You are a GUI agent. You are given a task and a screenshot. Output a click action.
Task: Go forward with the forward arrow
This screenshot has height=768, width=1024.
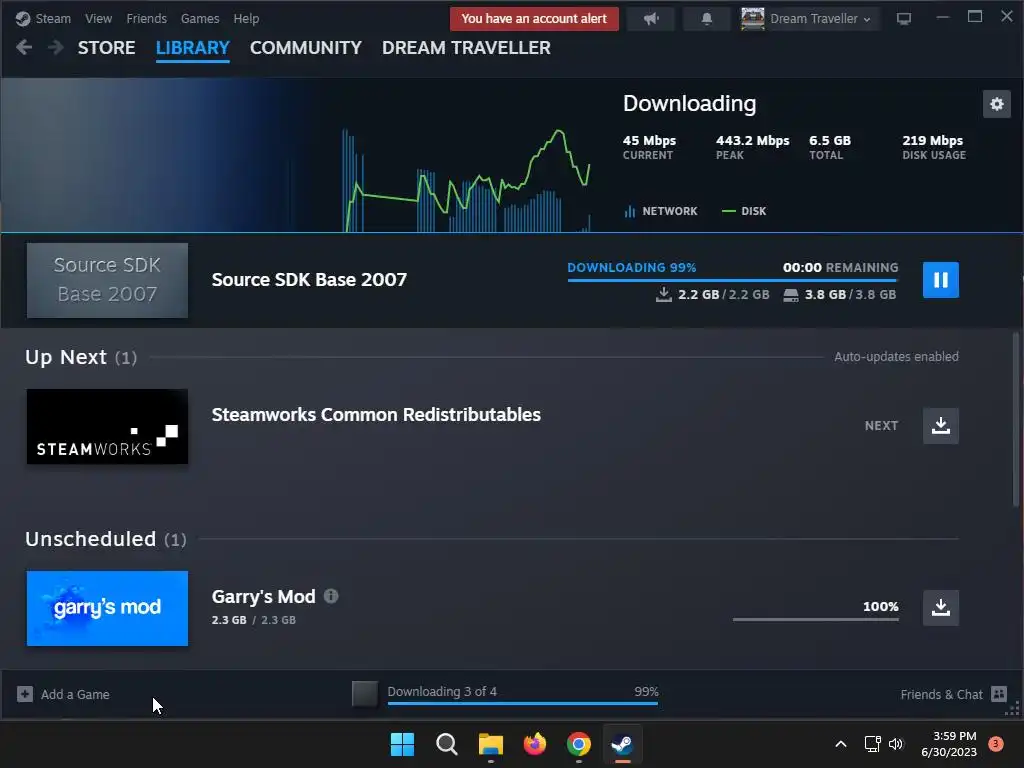[x=56, y=48]
